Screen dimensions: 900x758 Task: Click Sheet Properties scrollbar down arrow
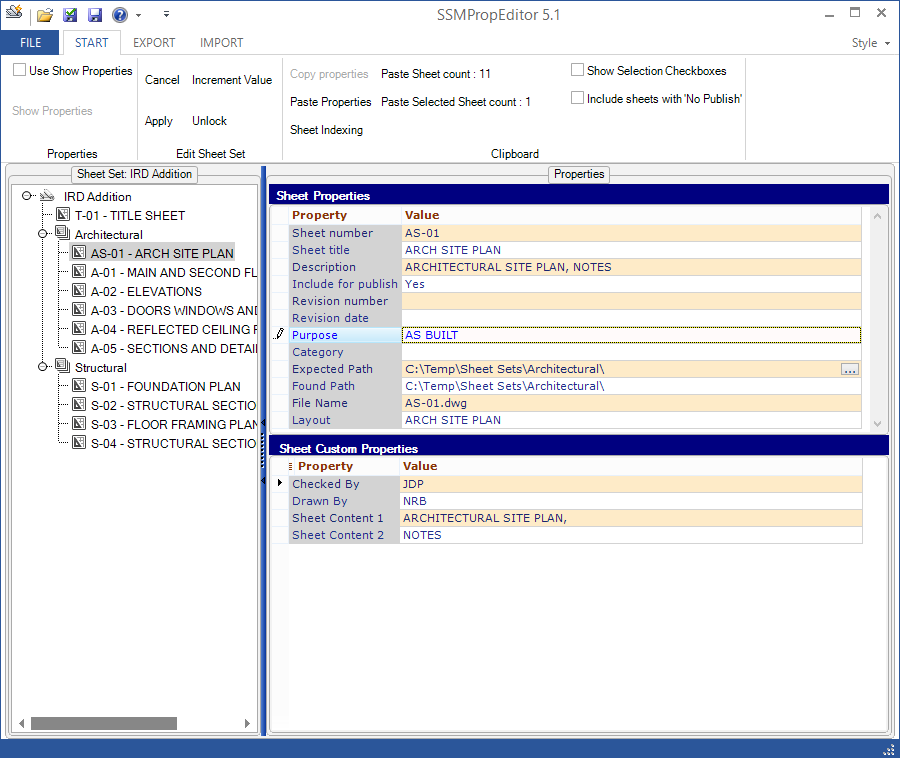877,423
